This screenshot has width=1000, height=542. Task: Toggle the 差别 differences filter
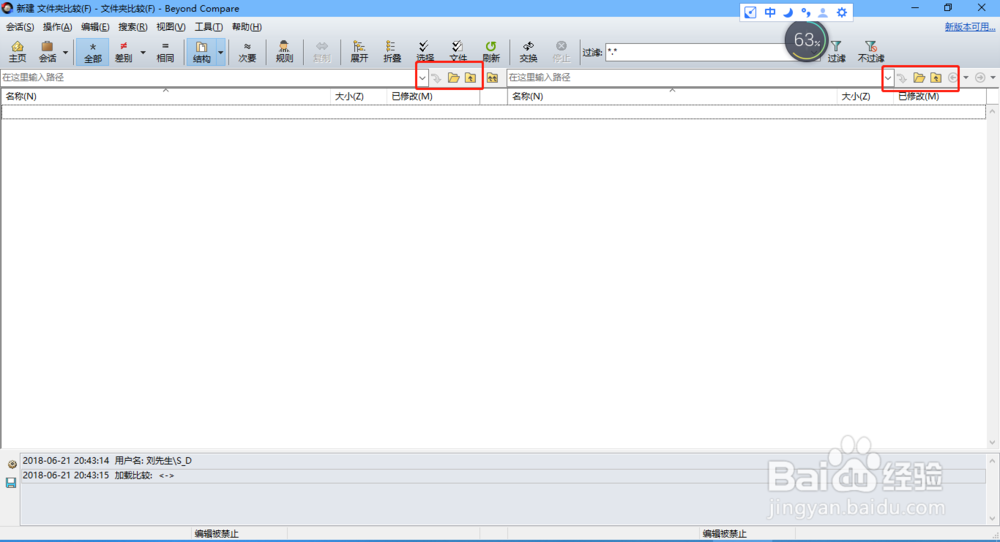tap(123, 52)
